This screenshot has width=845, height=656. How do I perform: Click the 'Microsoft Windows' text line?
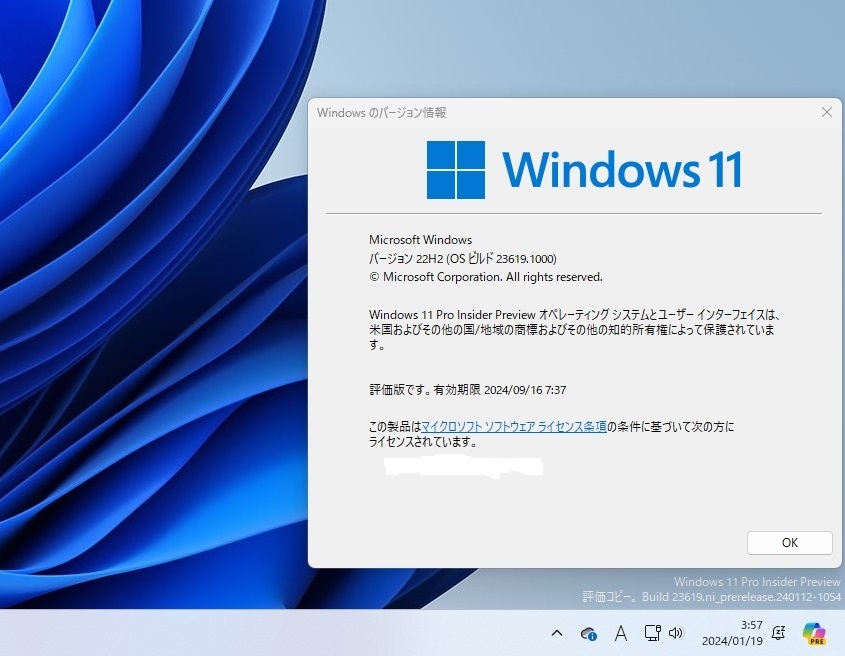tap(420, 240)
